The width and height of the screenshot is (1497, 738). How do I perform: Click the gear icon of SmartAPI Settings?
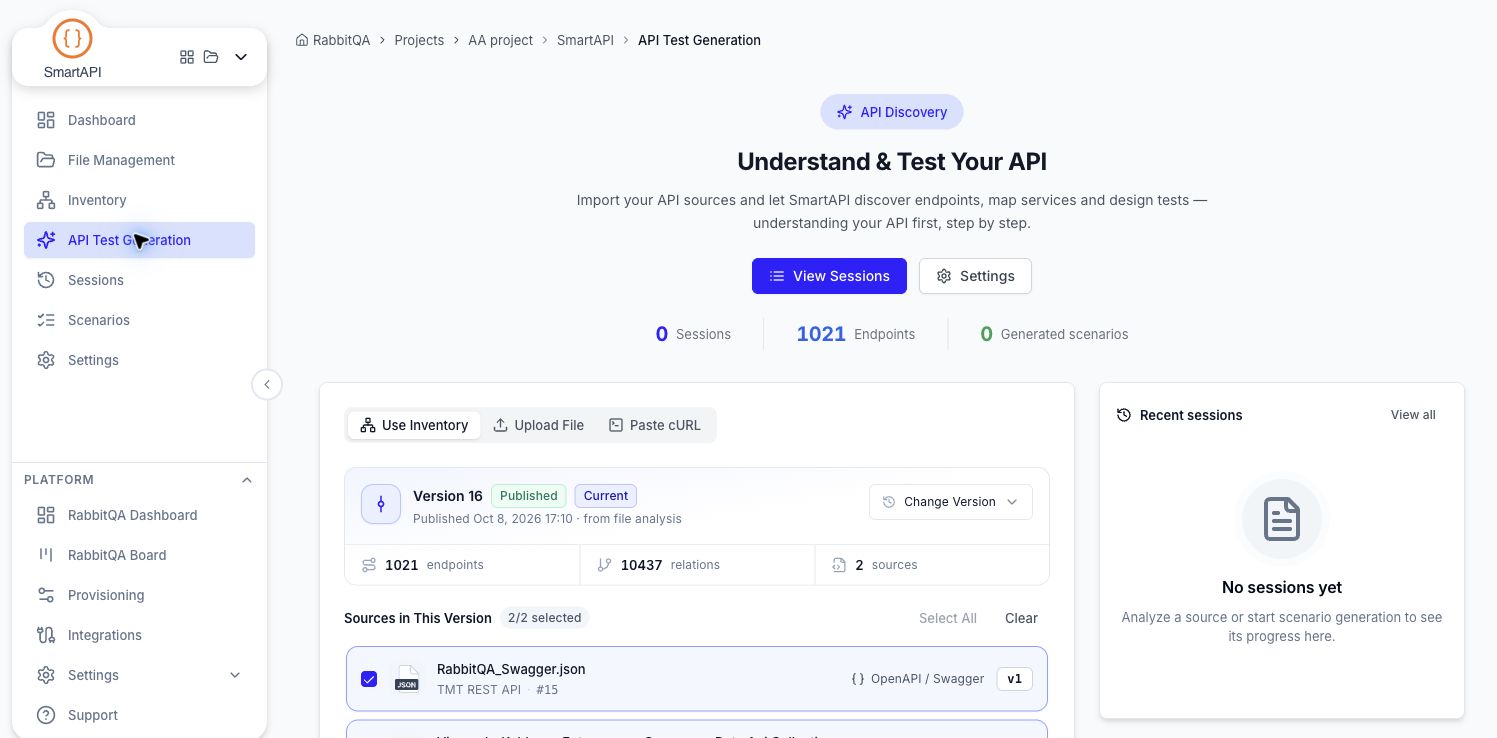click(46, 360)
